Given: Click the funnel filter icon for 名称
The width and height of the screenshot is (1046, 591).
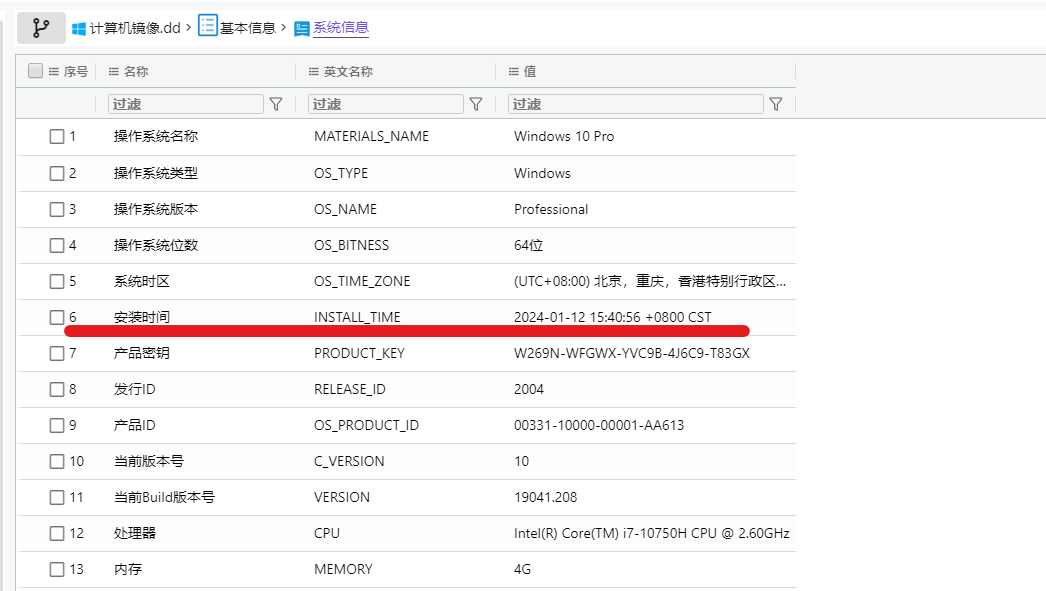Looking at the screenshot, I should (x=276, y=104).
